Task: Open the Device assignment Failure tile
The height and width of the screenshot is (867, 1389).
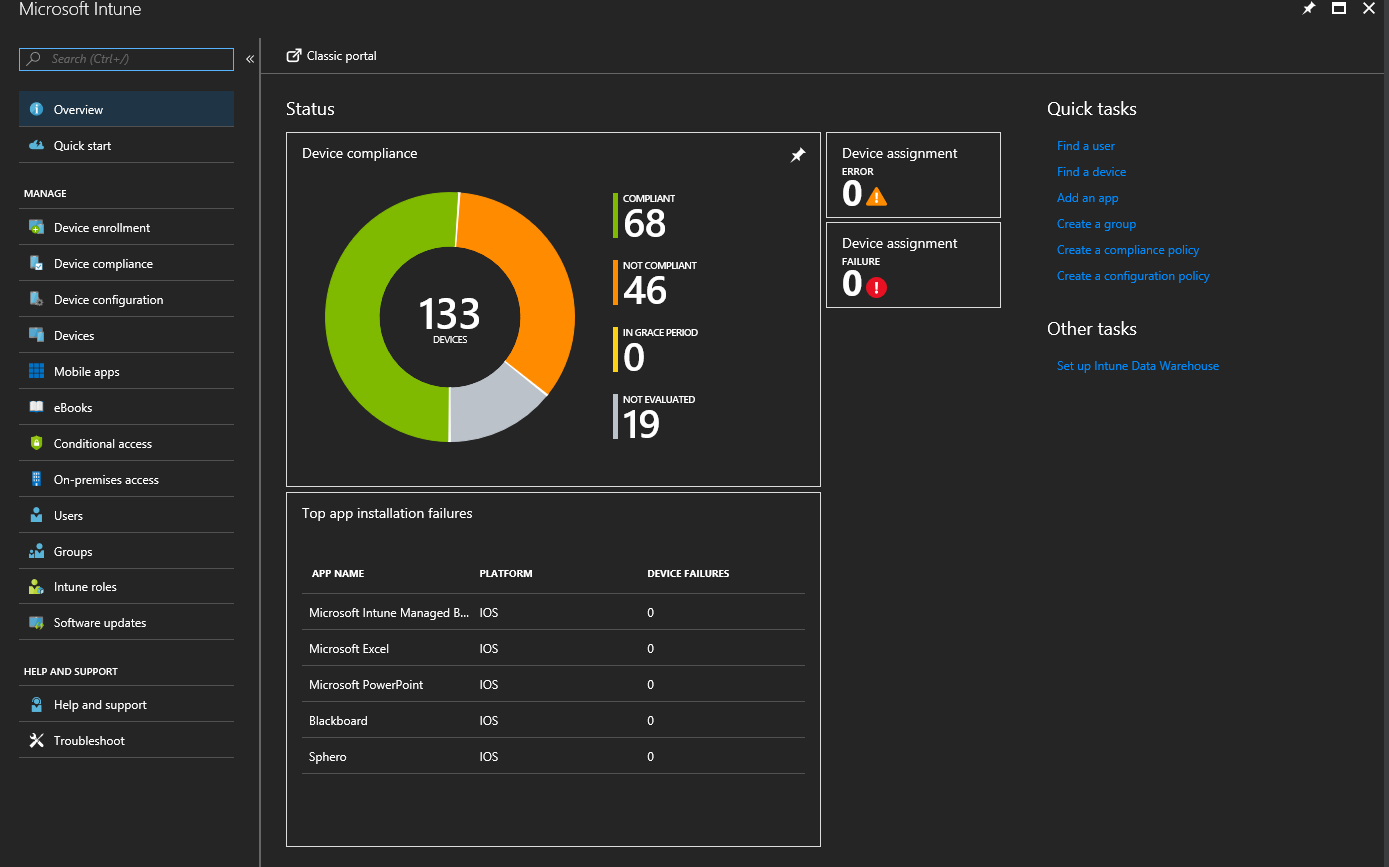Action: click(x=913, y=265)
